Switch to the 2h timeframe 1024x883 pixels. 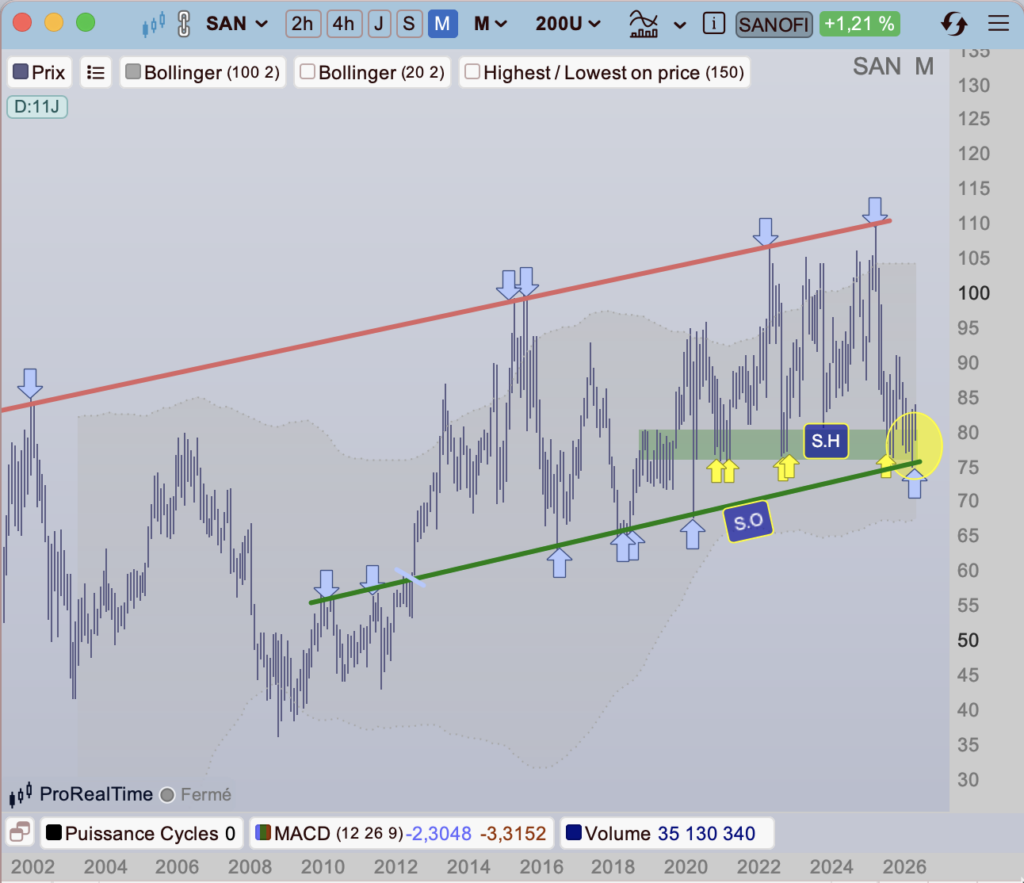coord(303,24)
